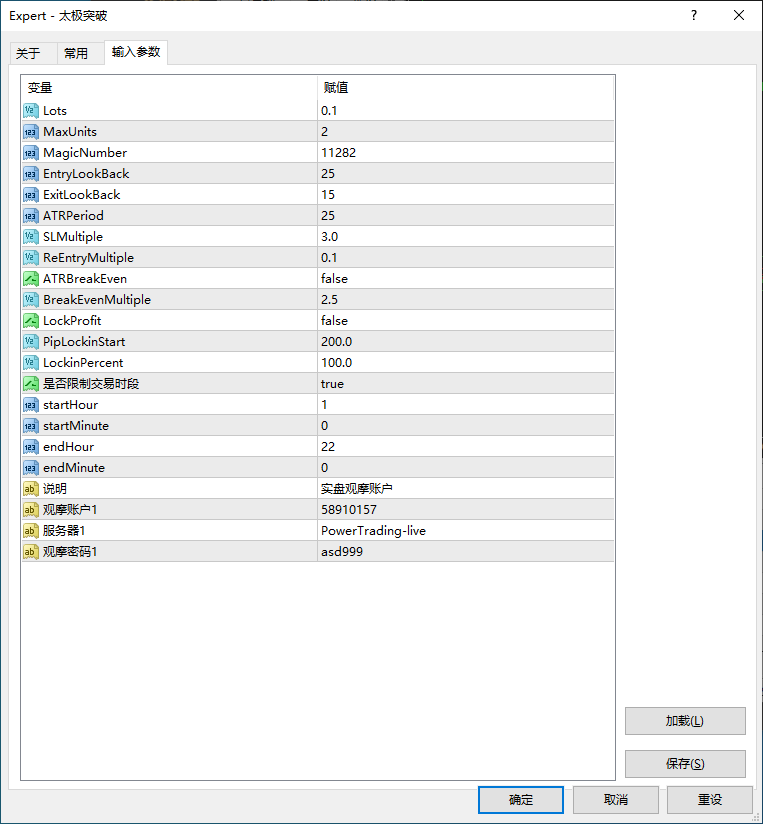This screenshot has width=763, height=824.
Task: Cancel with the 取消 button
Action: 615,800
